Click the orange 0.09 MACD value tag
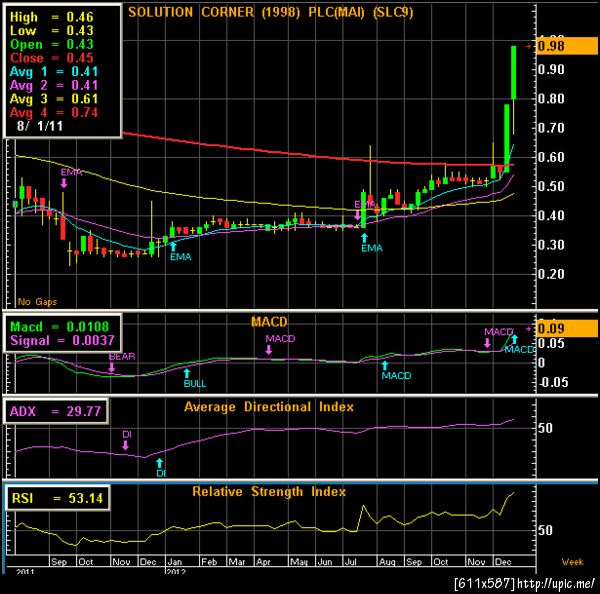600x594 pixels. (x=567, y=328)
